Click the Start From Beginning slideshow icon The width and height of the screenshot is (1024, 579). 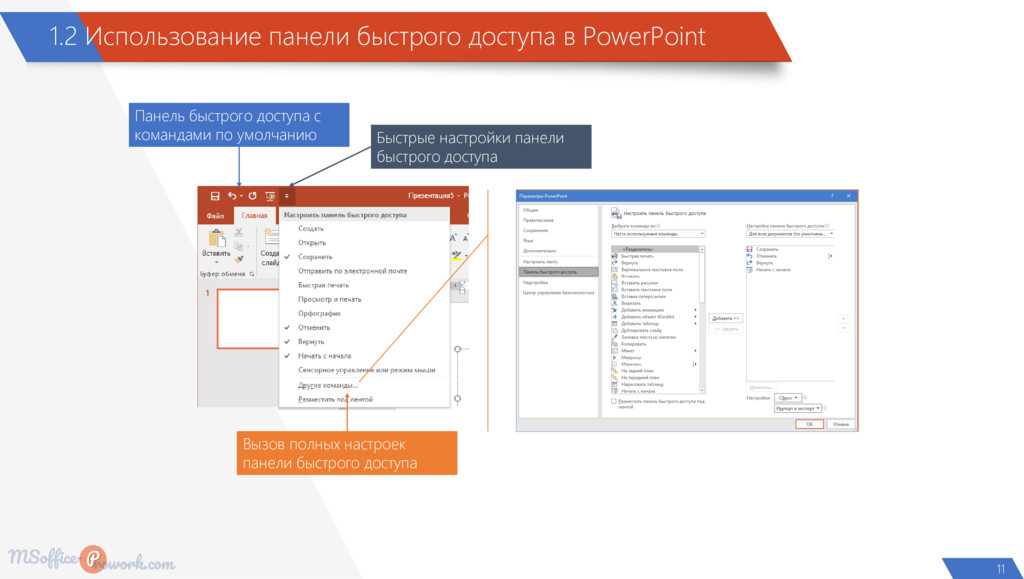[270, 196]
